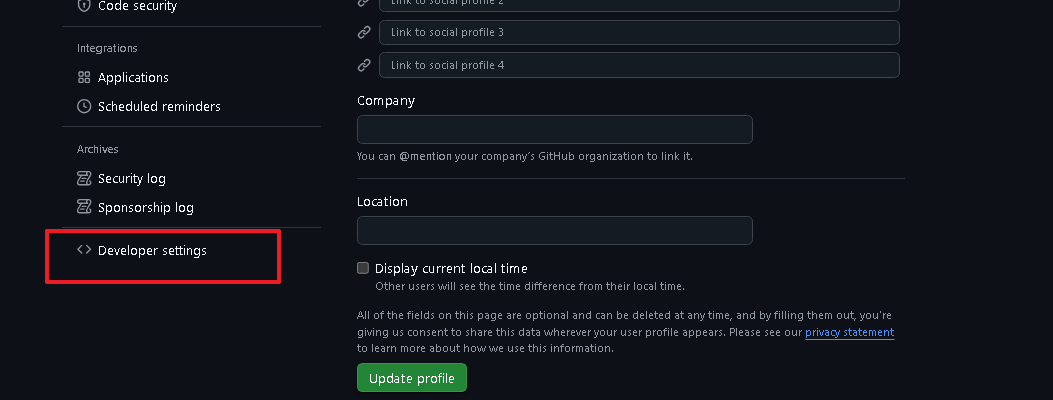This screenshot has width=1053, height=400.
Task: Click the Applications grid icon
Action: click(84, 77)
